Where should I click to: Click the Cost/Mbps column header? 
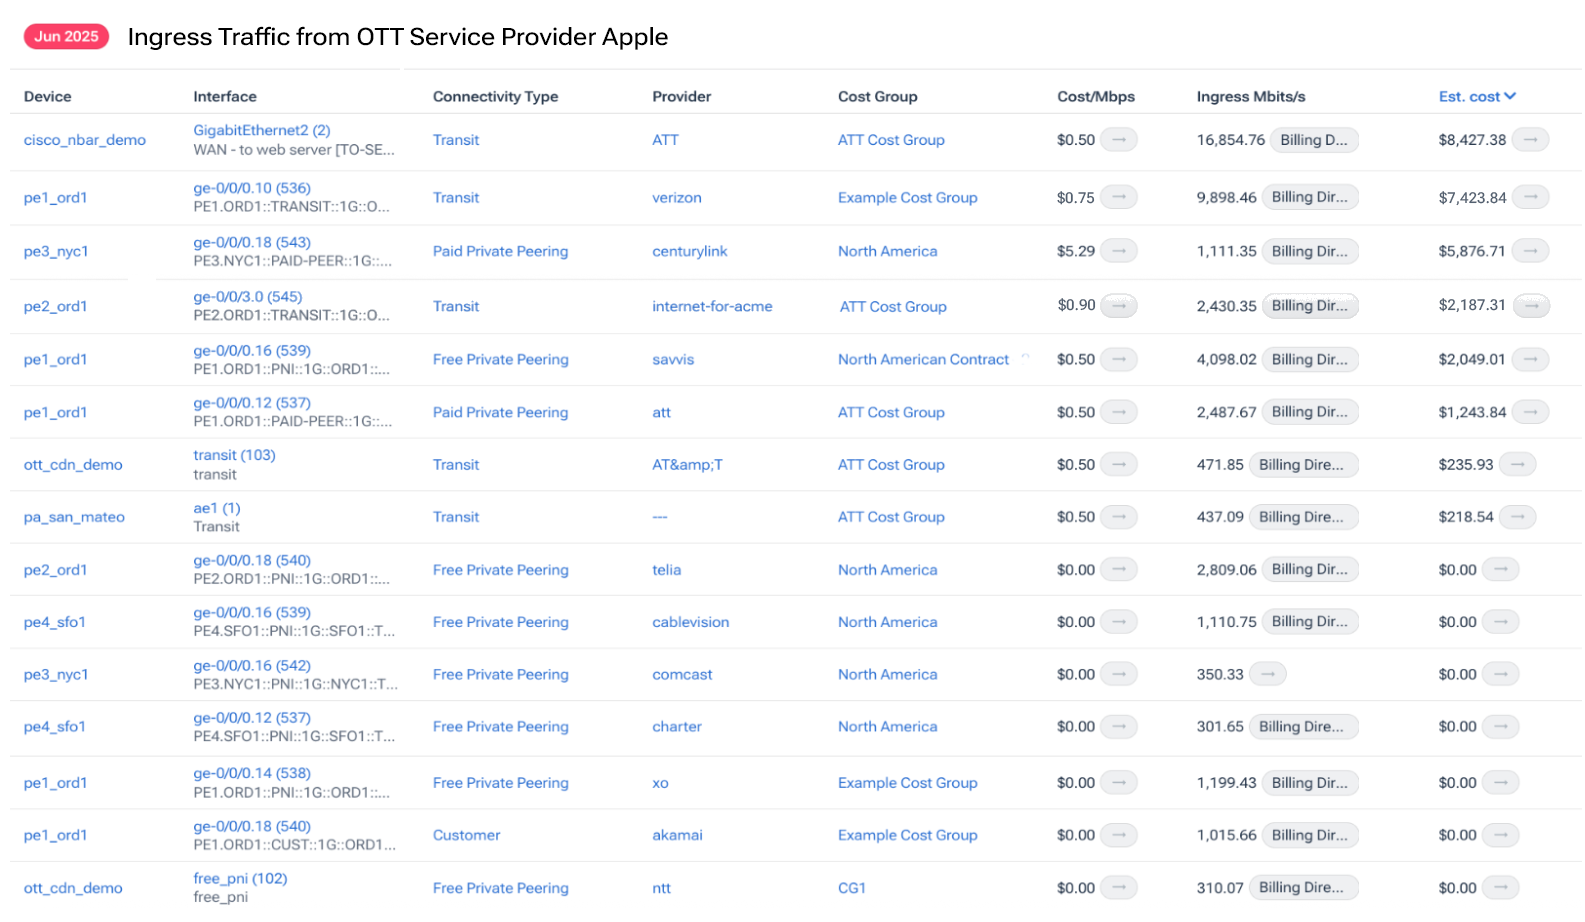point(1096,96)
